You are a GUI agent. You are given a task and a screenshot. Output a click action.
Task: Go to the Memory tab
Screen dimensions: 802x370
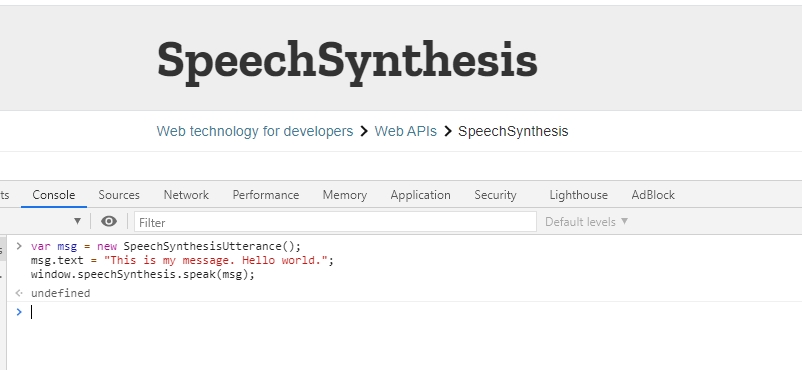345,195
